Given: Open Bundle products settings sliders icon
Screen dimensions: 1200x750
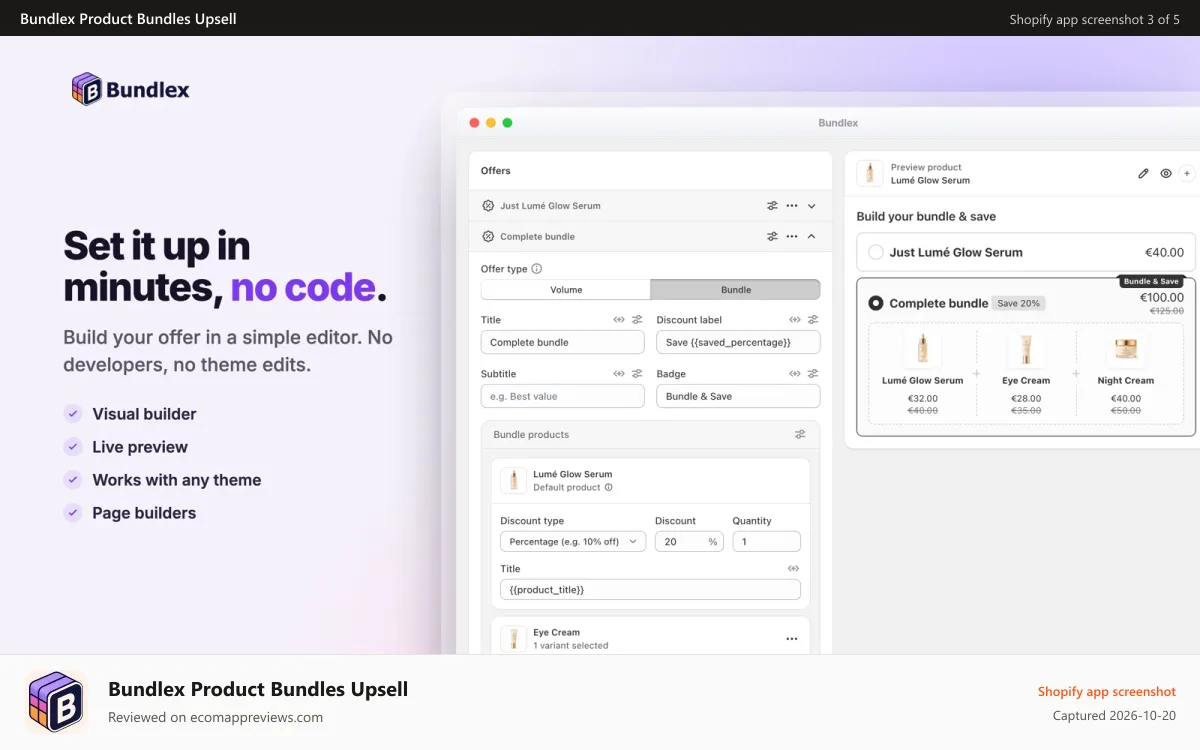Looking at the screenshot, I should click(x=800, y=435).
